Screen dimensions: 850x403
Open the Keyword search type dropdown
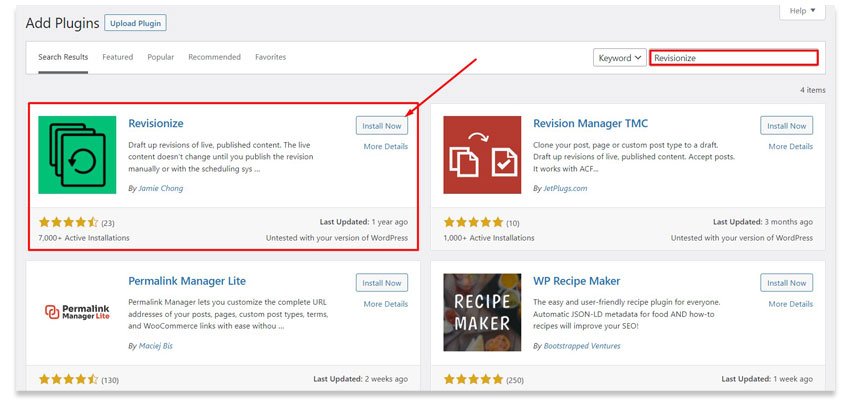(620, 57)
